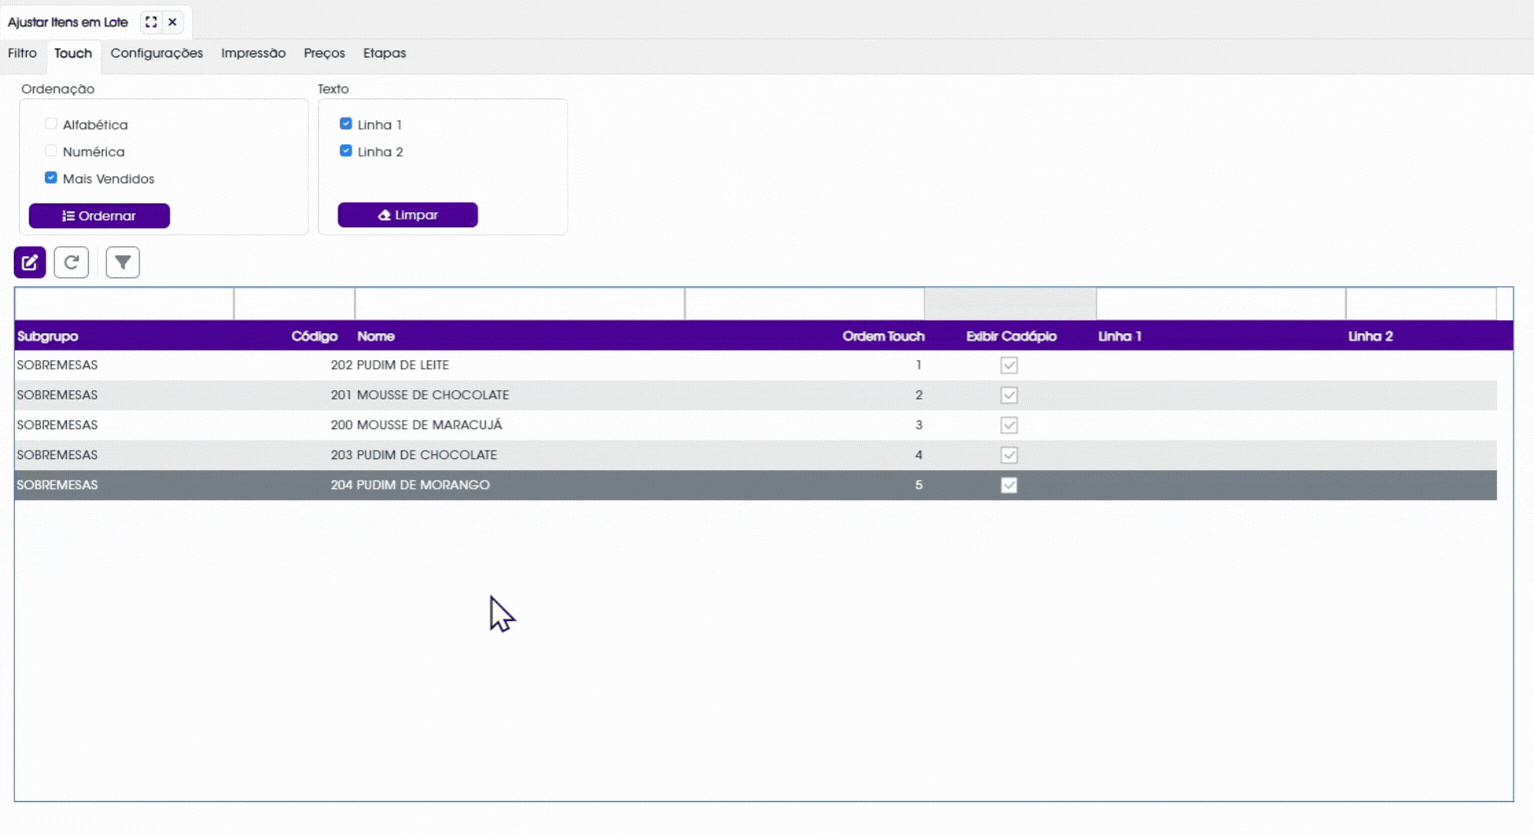Click the Limpar button
This screenshot has height=835, width=1534.
click(x=408, y=215)
